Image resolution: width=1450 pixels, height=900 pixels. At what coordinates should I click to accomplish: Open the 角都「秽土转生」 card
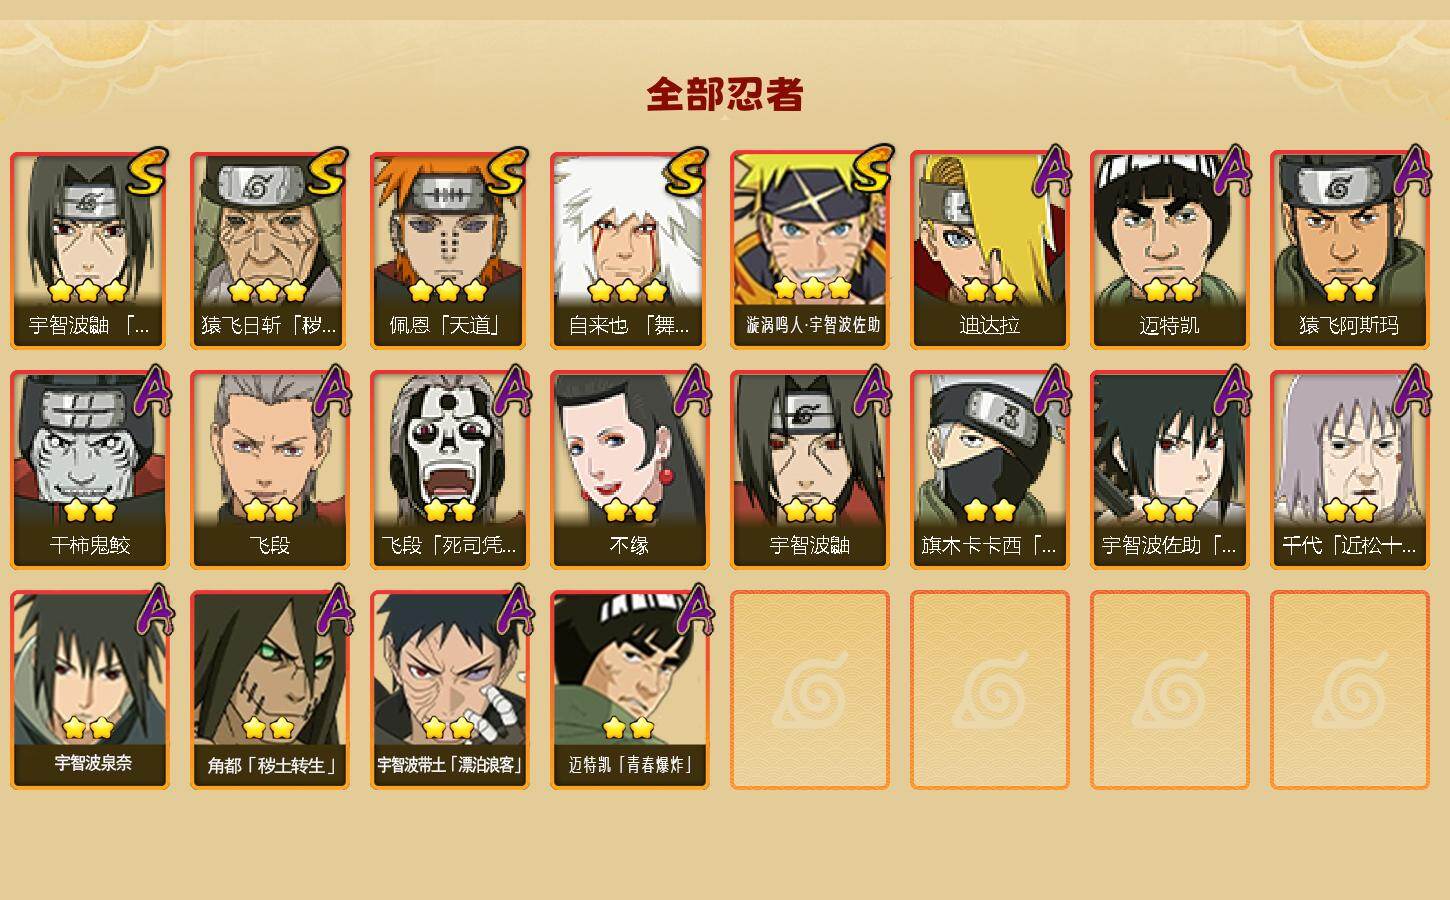point(270,690)
